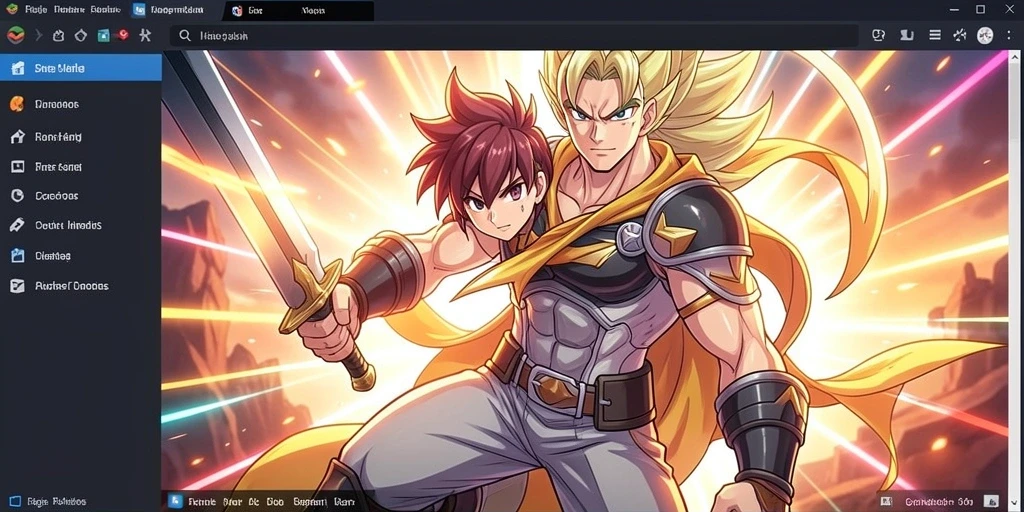Screen dimensions: 1024x512
Task: Click the red badge toolbar icon
Action: click(122, 35)
